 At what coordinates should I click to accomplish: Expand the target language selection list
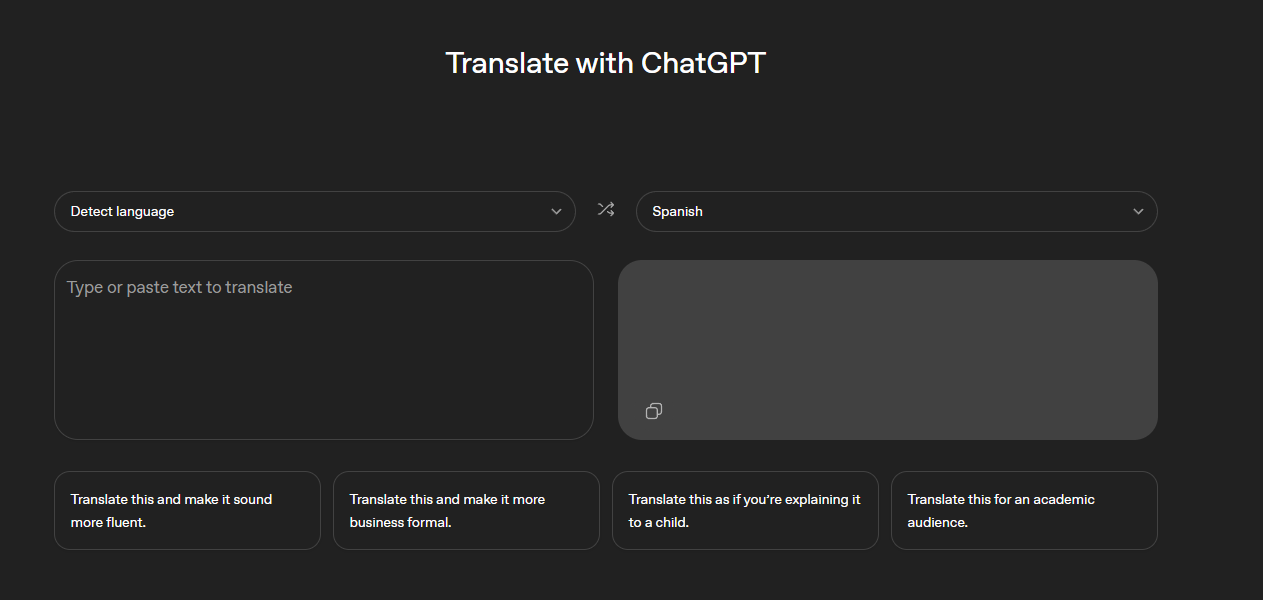click(x=897, y=211)
